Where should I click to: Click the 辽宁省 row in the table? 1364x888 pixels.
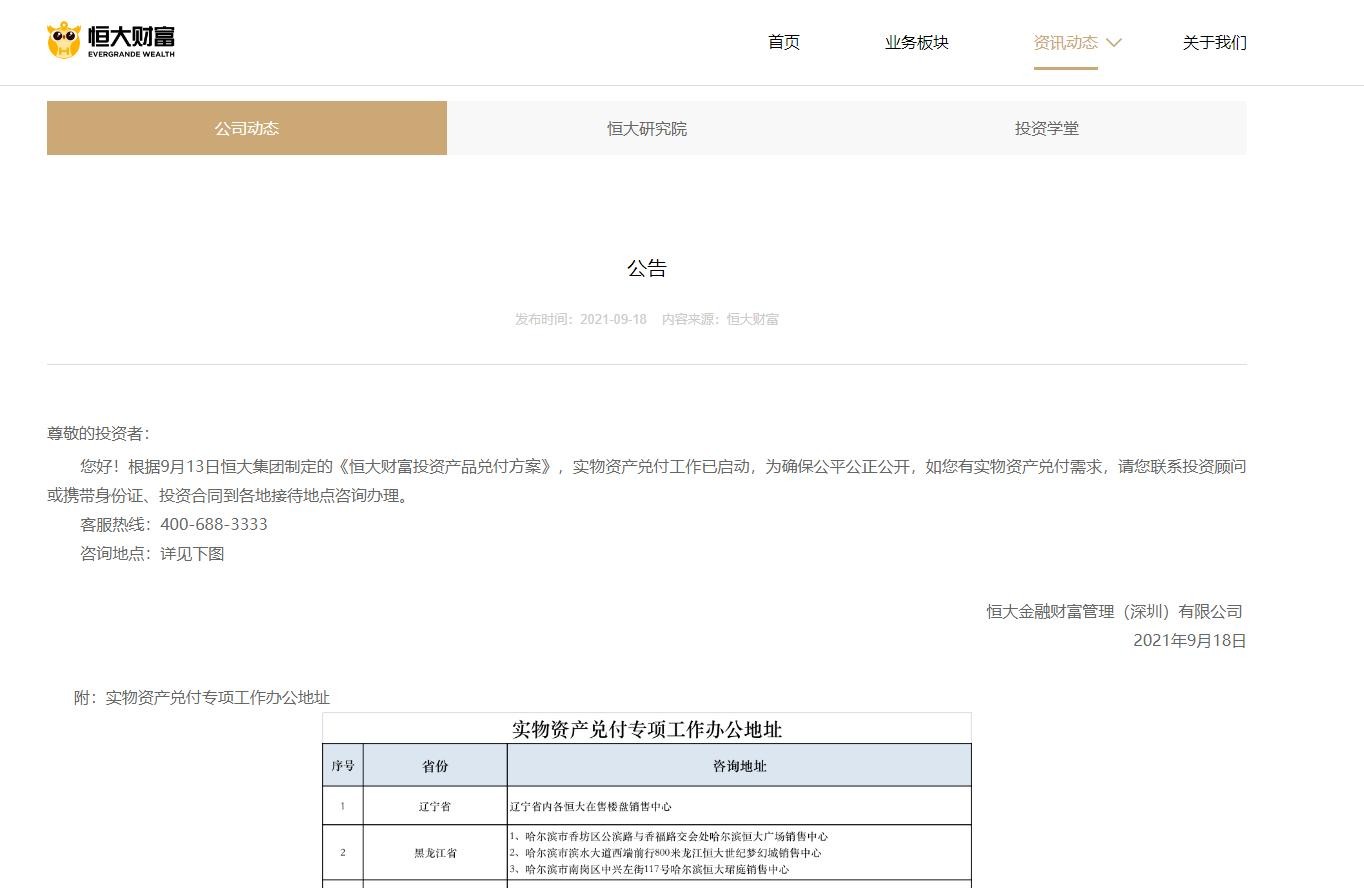[x=647, y=806]
